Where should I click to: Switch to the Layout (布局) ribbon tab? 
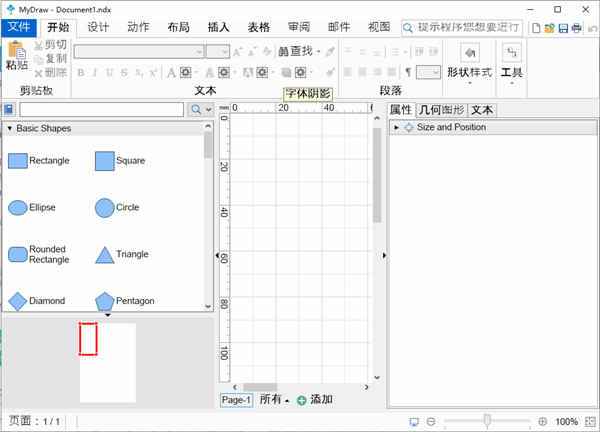[x=178, y=27]
